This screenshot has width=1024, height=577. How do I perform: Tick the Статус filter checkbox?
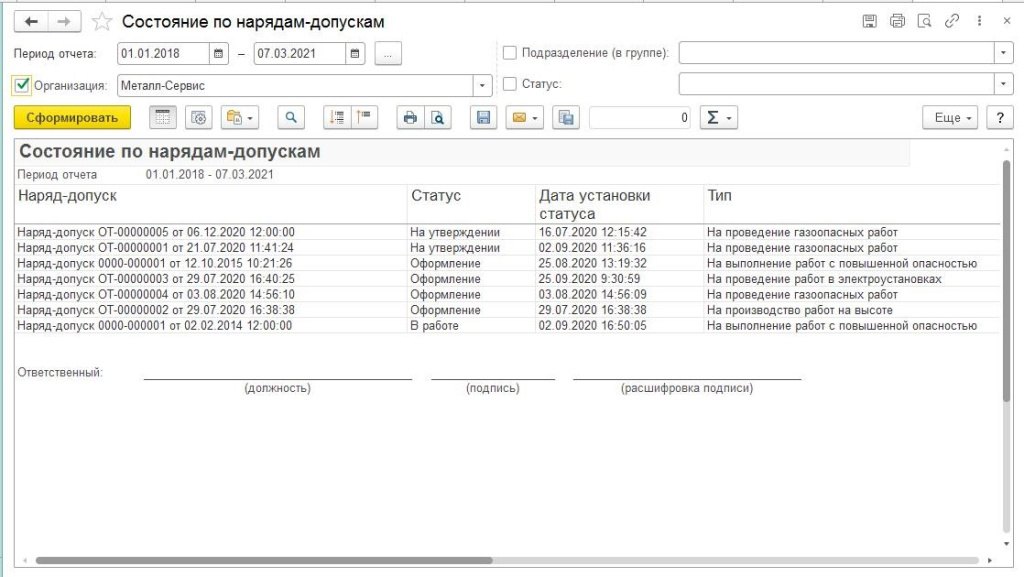(x=510, y=85)
